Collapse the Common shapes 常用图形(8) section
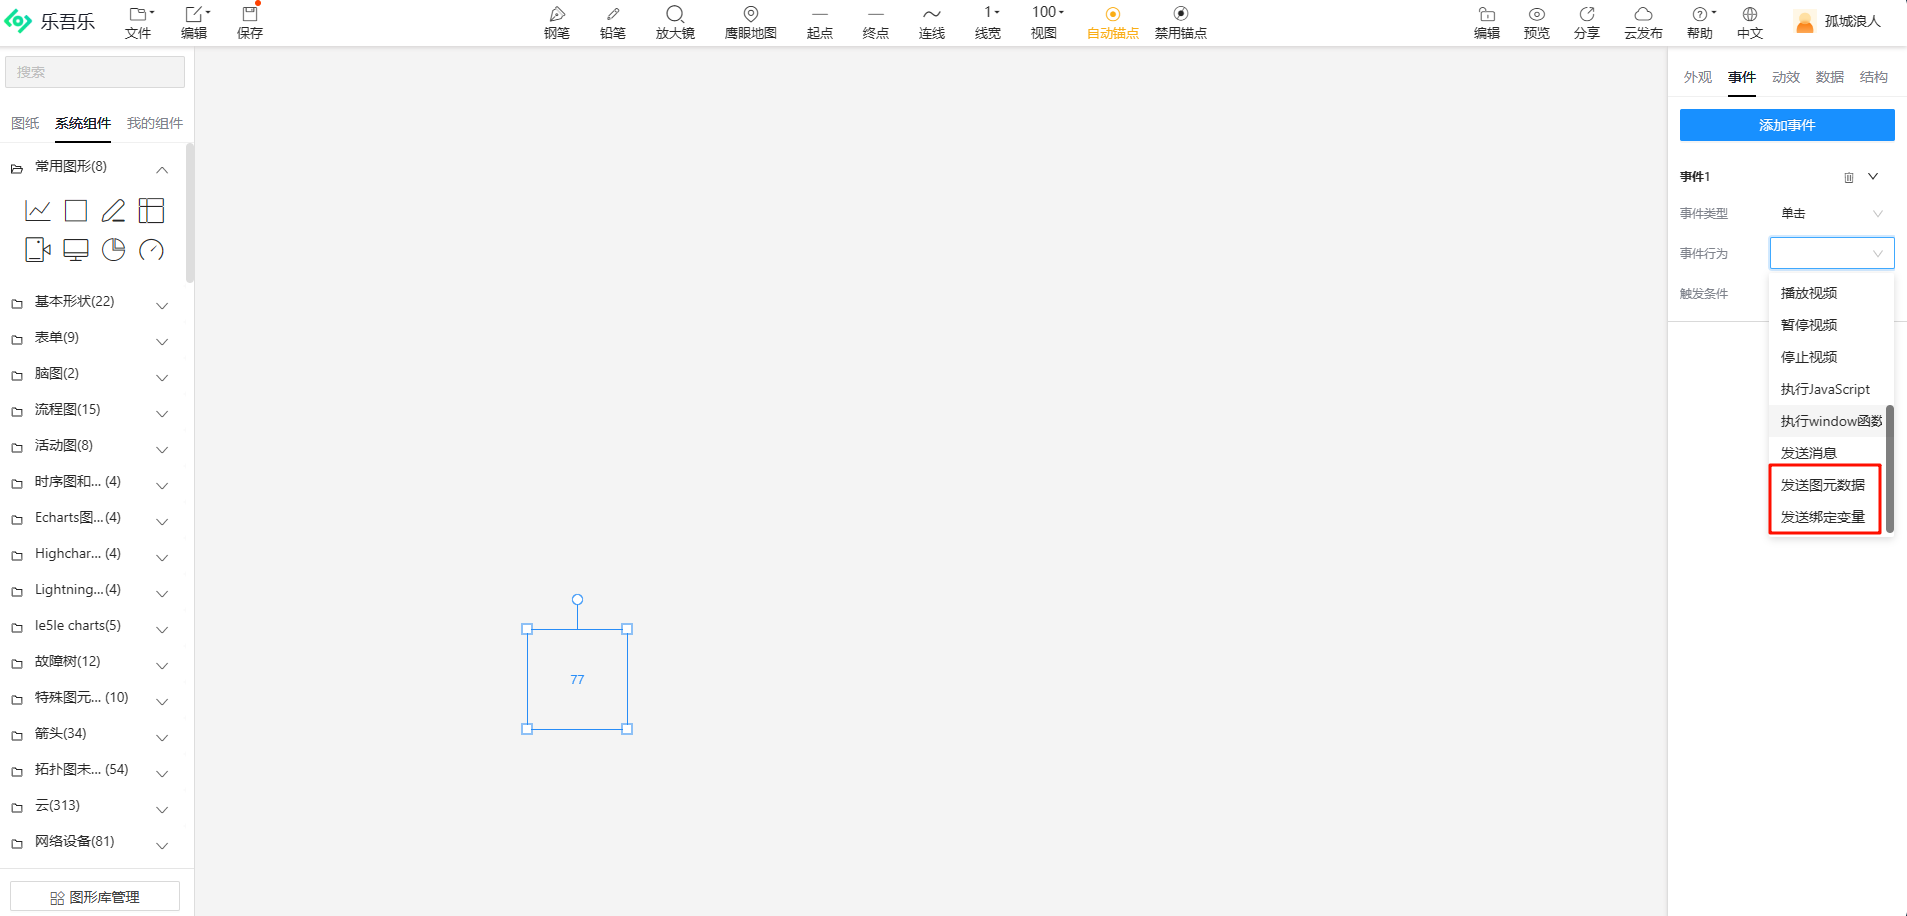 coord(162,169)
